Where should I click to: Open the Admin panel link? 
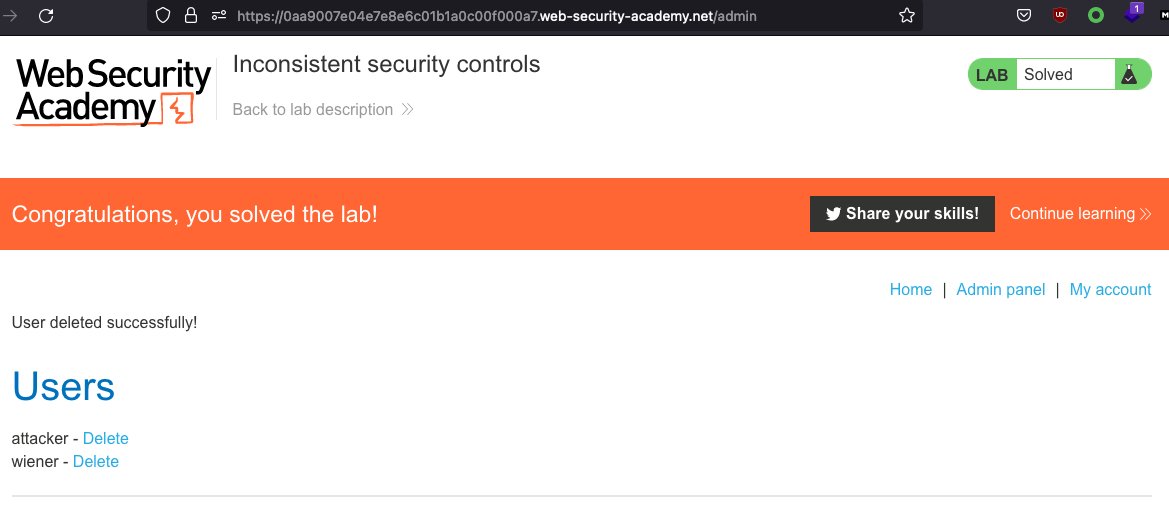pos(1001,290)
